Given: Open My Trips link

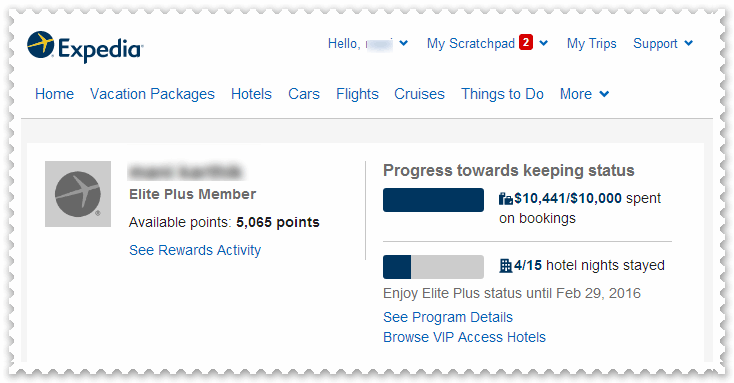Looking at the screenshot, I should click(x=592, y=44).
